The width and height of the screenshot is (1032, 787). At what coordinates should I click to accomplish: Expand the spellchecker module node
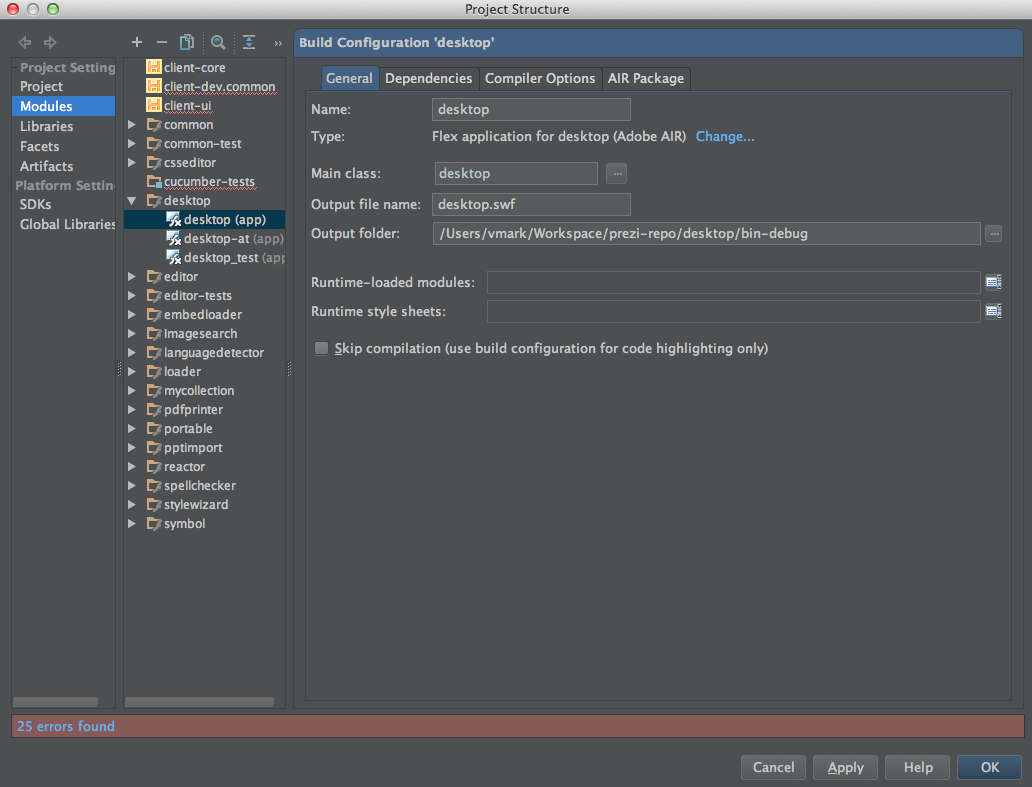[x=132, y=486]
